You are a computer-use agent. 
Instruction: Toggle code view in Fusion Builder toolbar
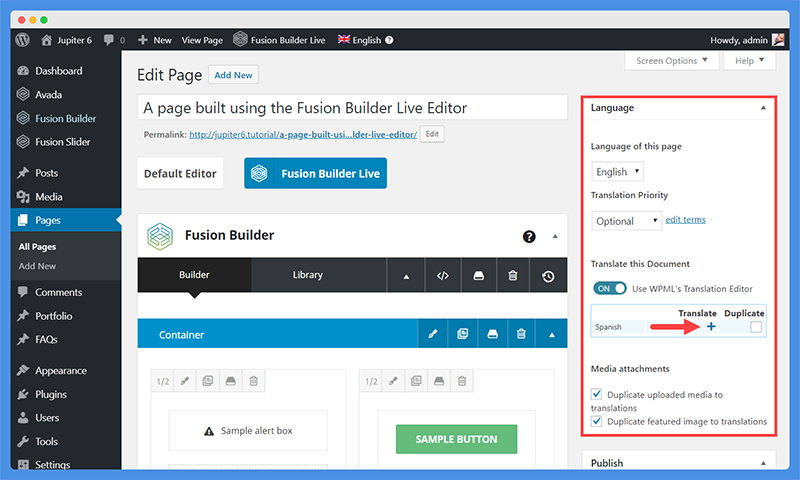pyautogui.click(x=443, y=275)
